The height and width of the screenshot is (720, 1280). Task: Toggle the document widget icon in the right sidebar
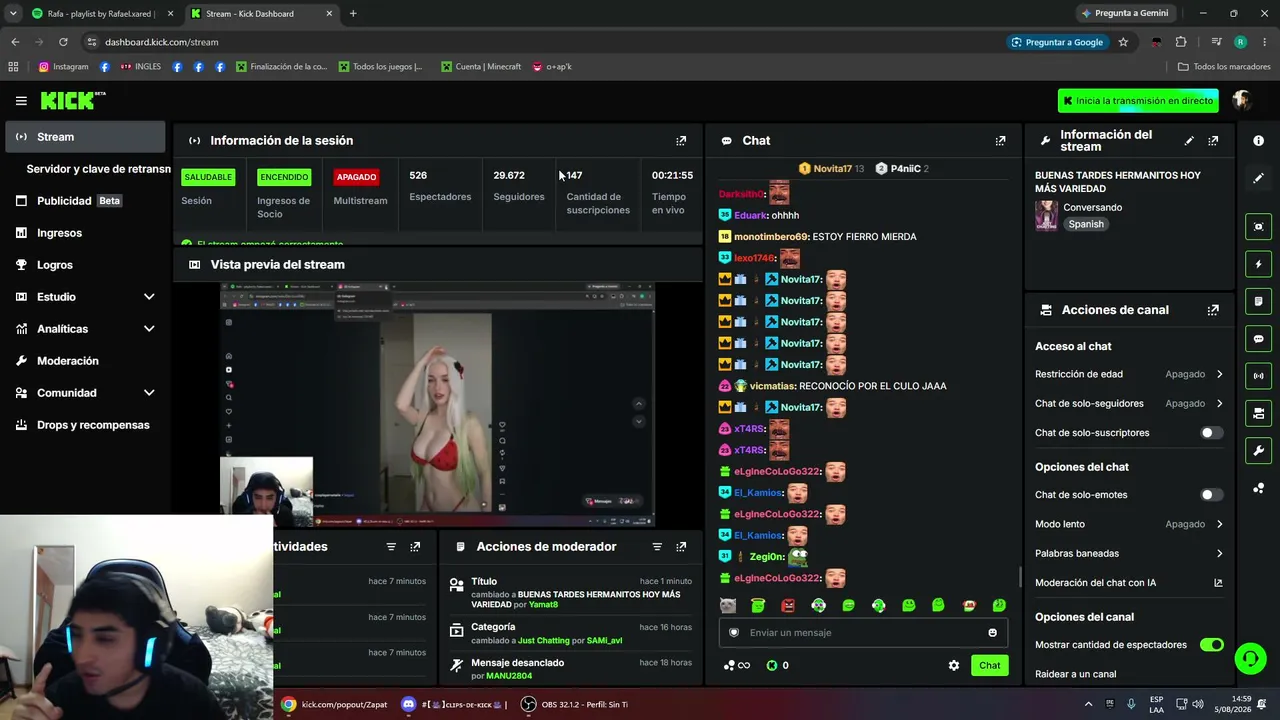tap(1258, 301)
